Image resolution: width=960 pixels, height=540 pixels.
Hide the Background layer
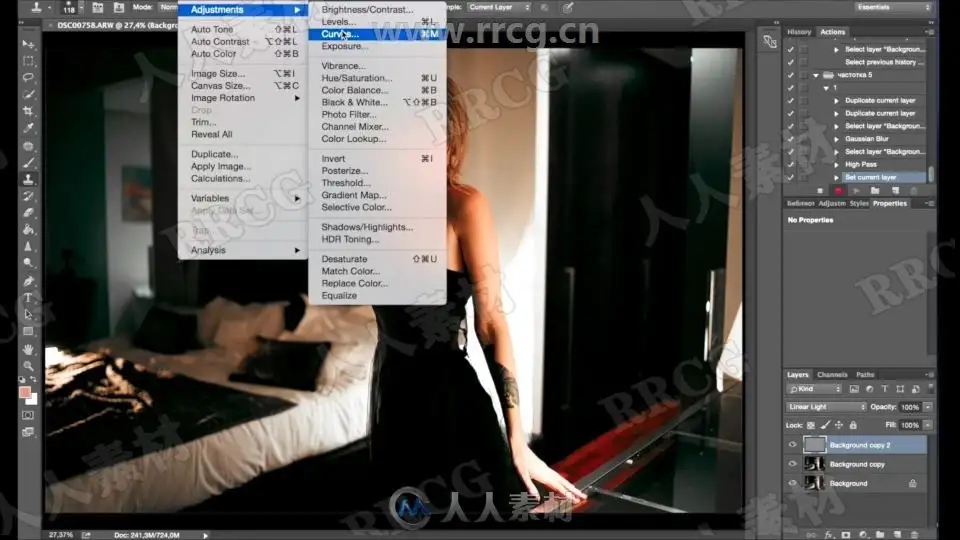click(x=792, y=483)
